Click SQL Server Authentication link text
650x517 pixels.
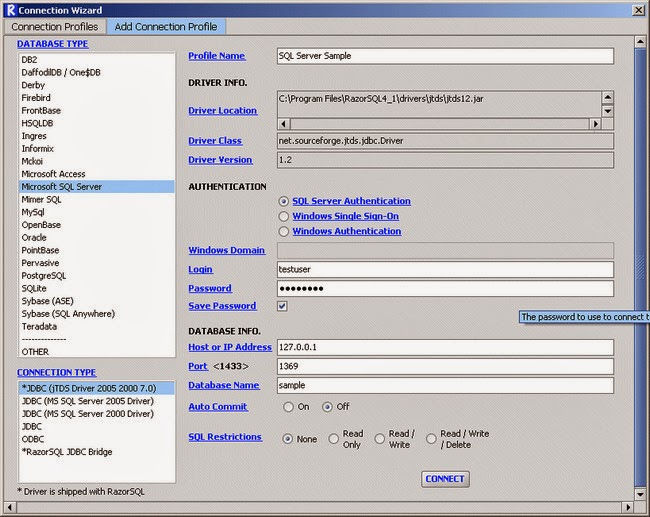(352, 201)
